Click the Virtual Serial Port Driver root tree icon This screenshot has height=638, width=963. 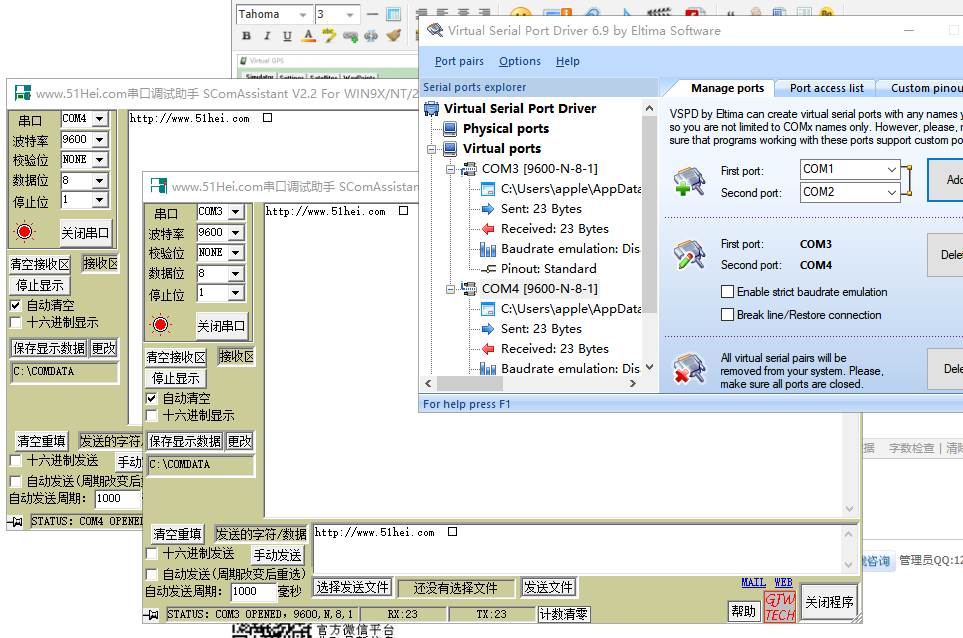pyautogui.click(x=432, y=109)
